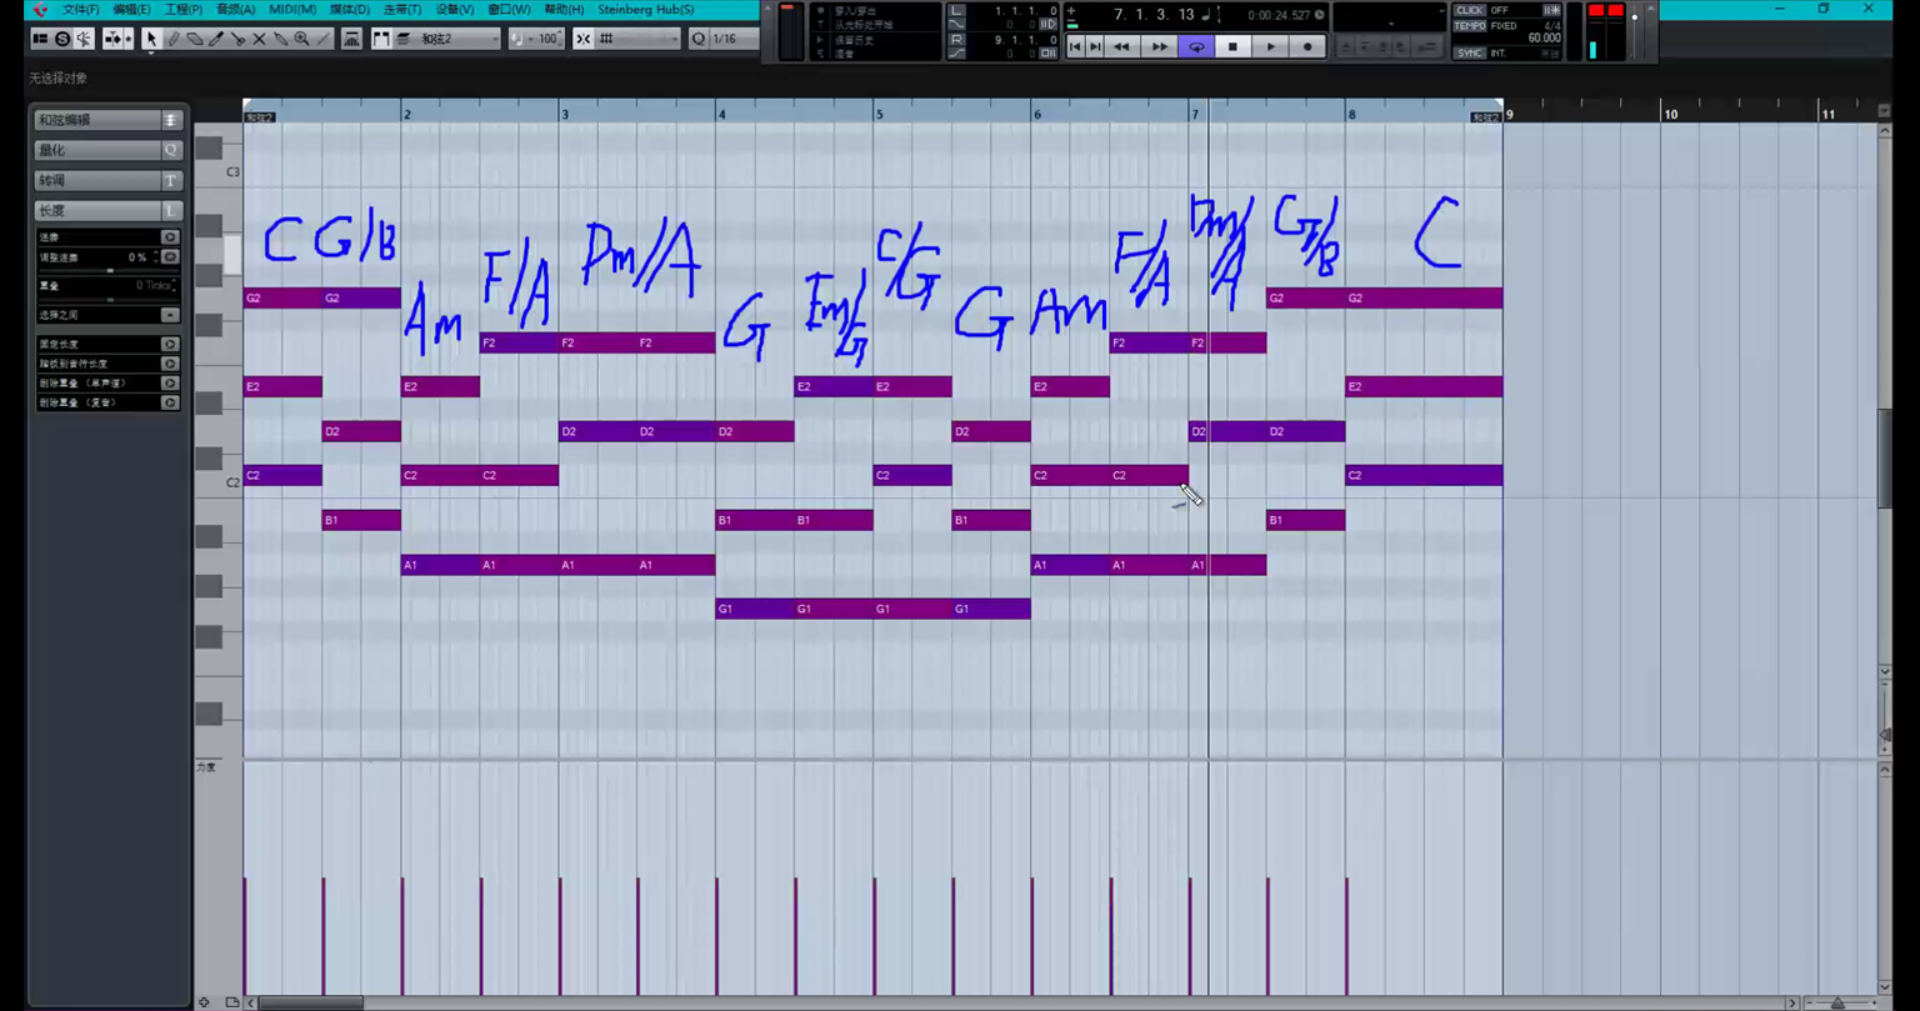Select the Trim tool
The width and height of the screenshot is (1920, 1011).
pos(216,39)
